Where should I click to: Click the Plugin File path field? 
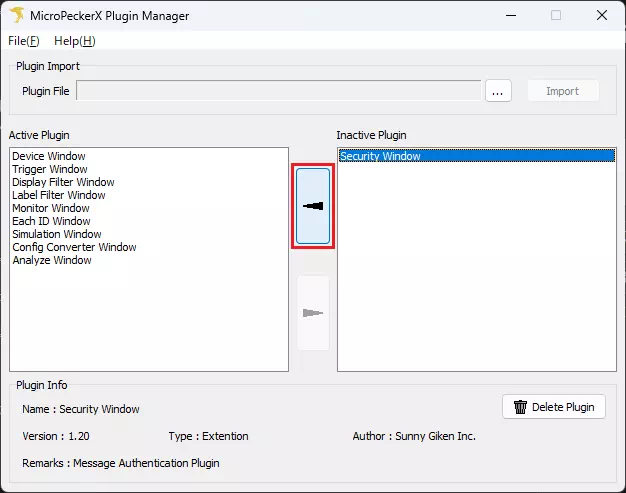(x=279, y=91)
